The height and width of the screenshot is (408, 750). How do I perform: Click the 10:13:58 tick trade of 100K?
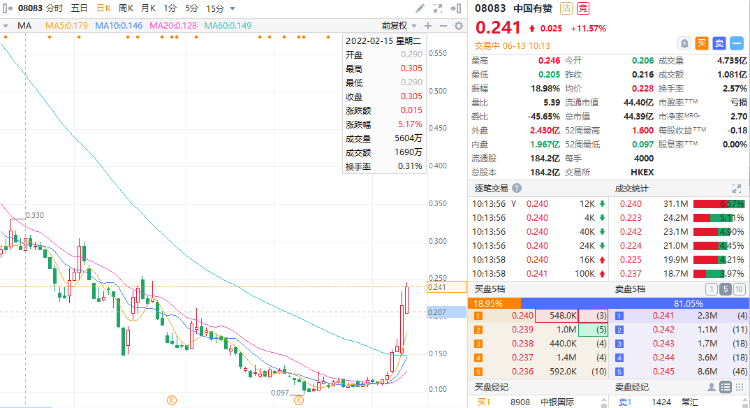pos(538,274)
